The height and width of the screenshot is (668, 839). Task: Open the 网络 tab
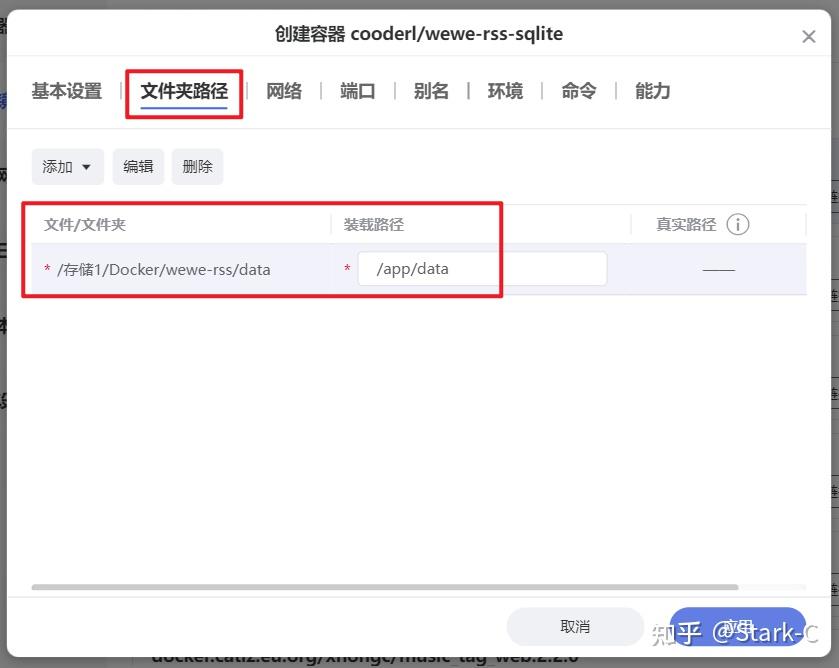pyautogui.click(x=283, y=91)
